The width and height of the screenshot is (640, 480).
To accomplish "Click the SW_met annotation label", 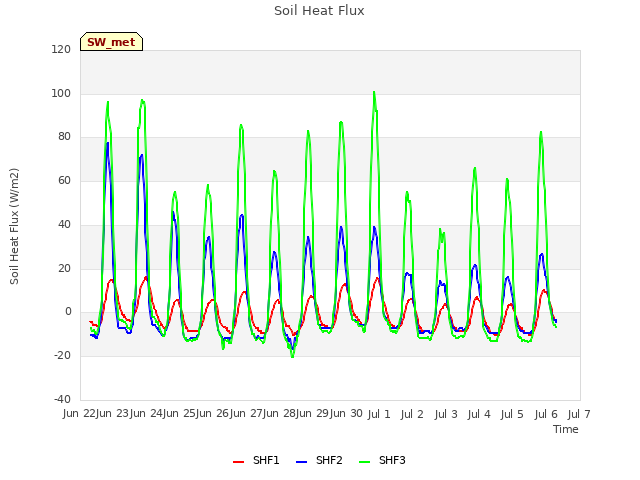I will [x=111, y=42].
